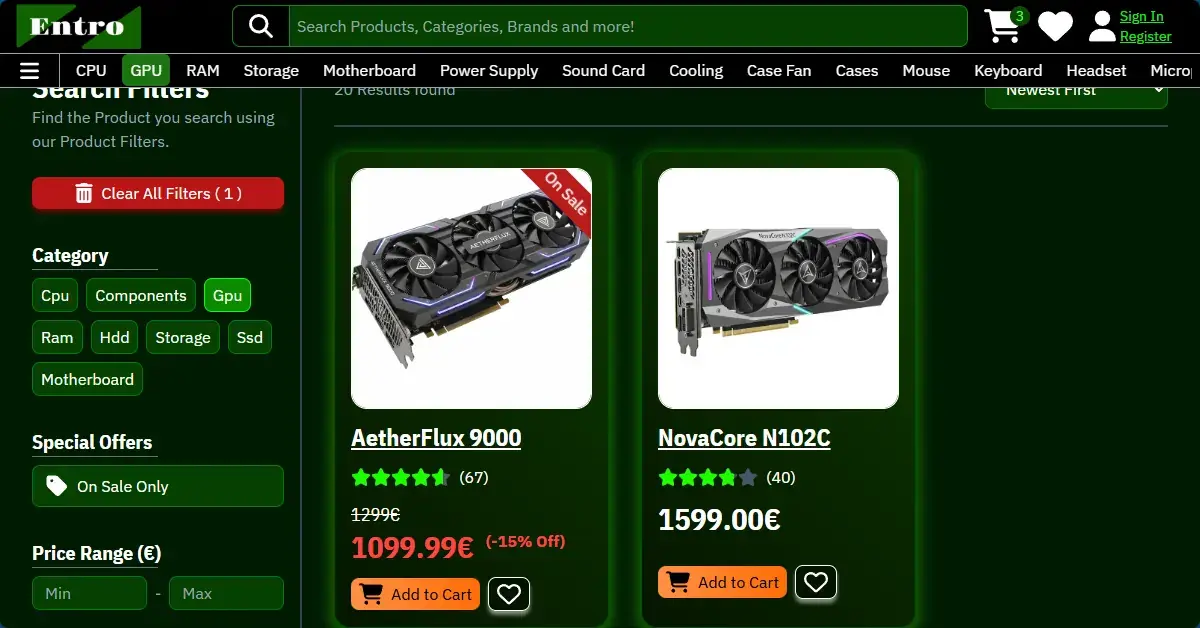Switch to the Cooling navigation tab
This screenshot has height=628, width=1200.
pos(696,70)
